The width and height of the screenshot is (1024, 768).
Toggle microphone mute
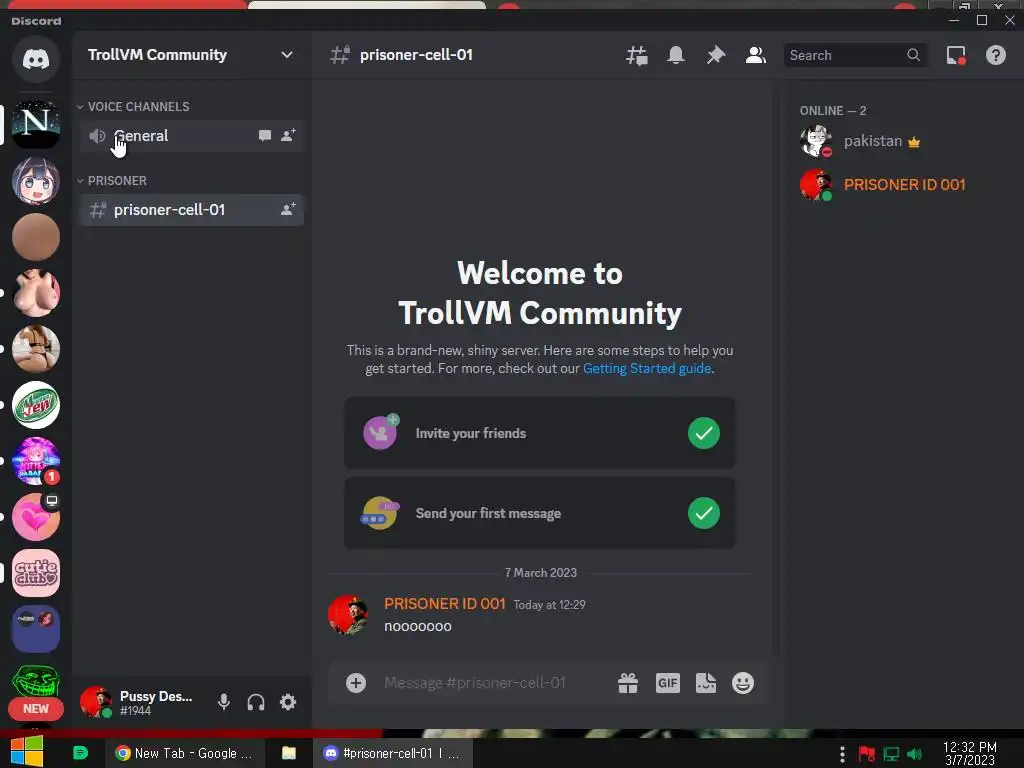tap(223, 702)
